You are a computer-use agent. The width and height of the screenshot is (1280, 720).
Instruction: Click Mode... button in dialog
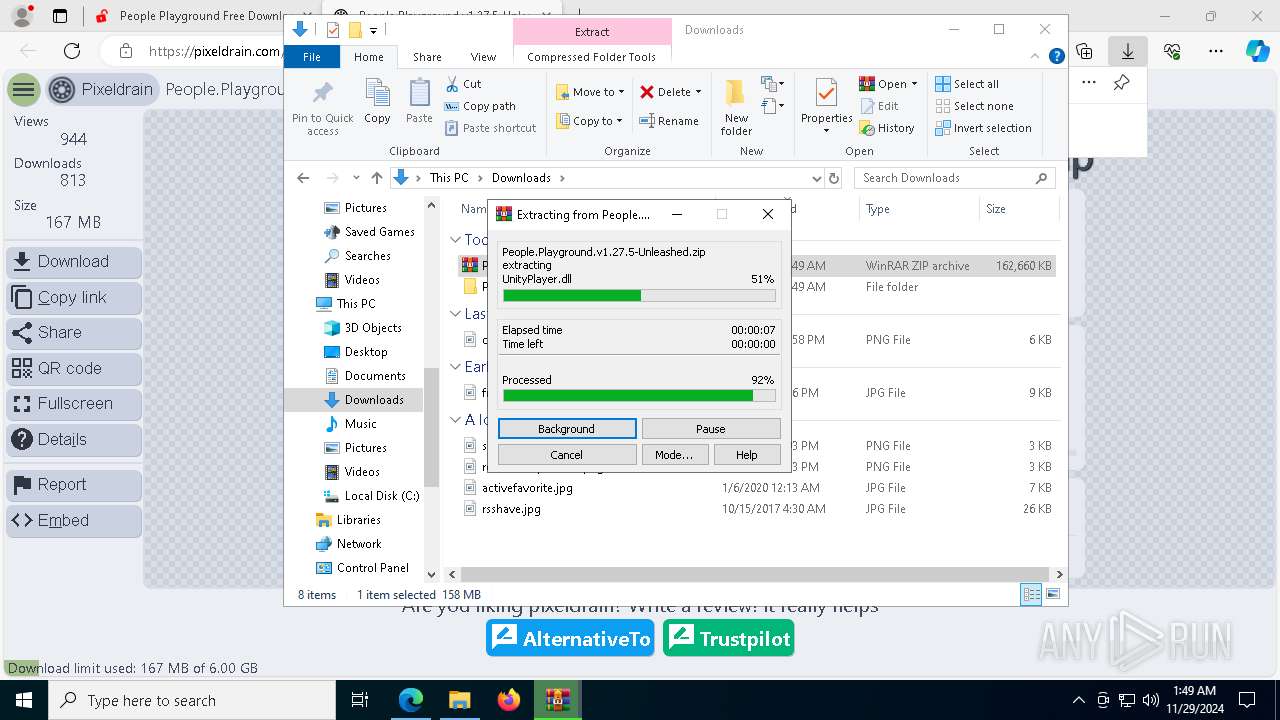(674, 455)
